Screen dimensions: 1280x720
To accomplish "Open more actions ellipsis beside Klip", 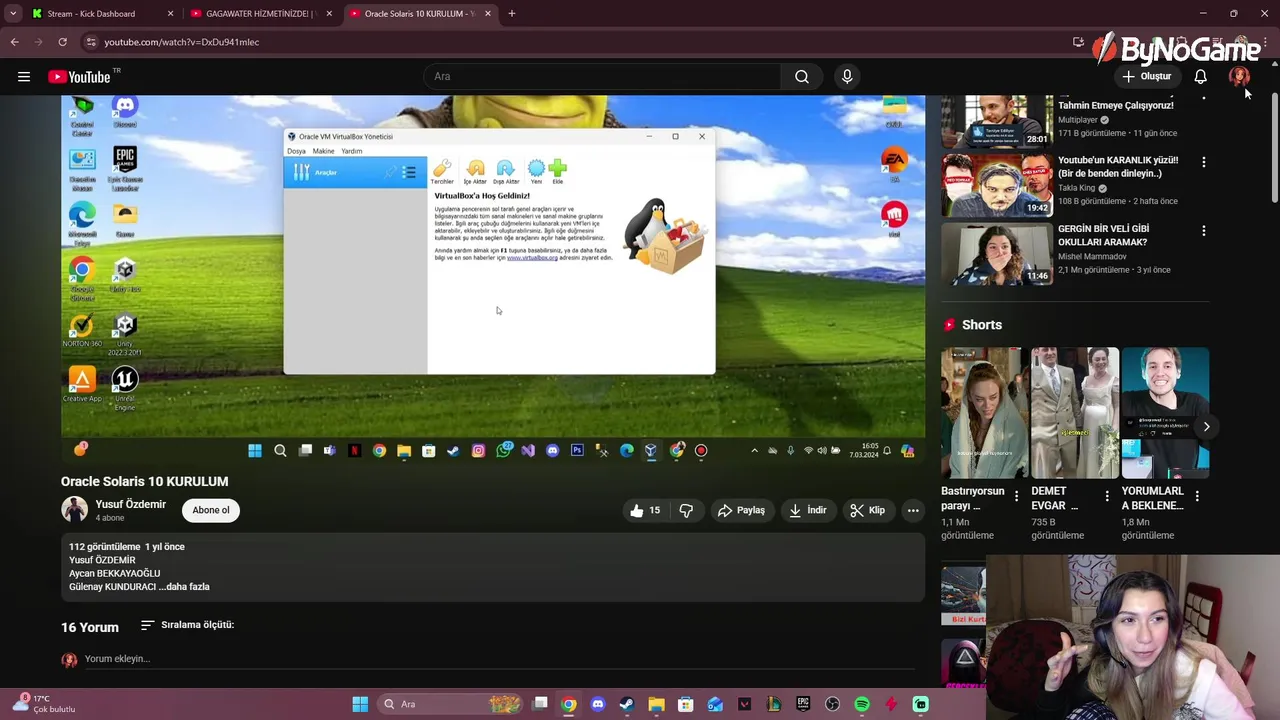I will (913, 510).
